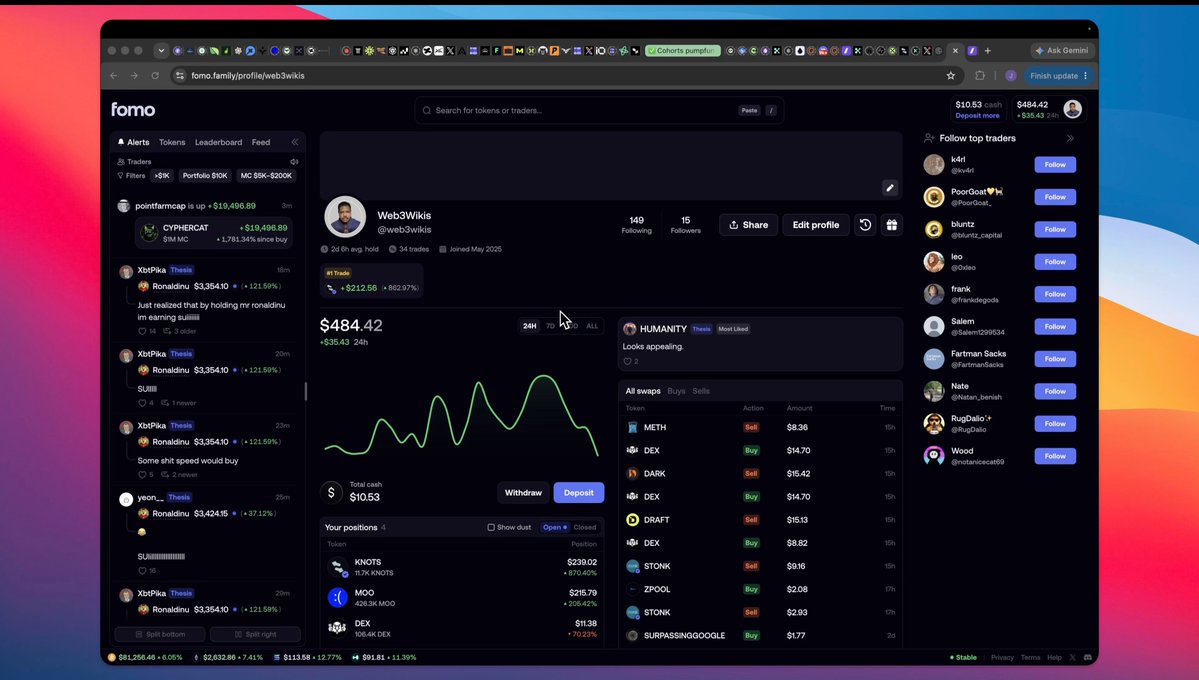Click the Withdraw button

pyautogui.click(x=523, y=493)
